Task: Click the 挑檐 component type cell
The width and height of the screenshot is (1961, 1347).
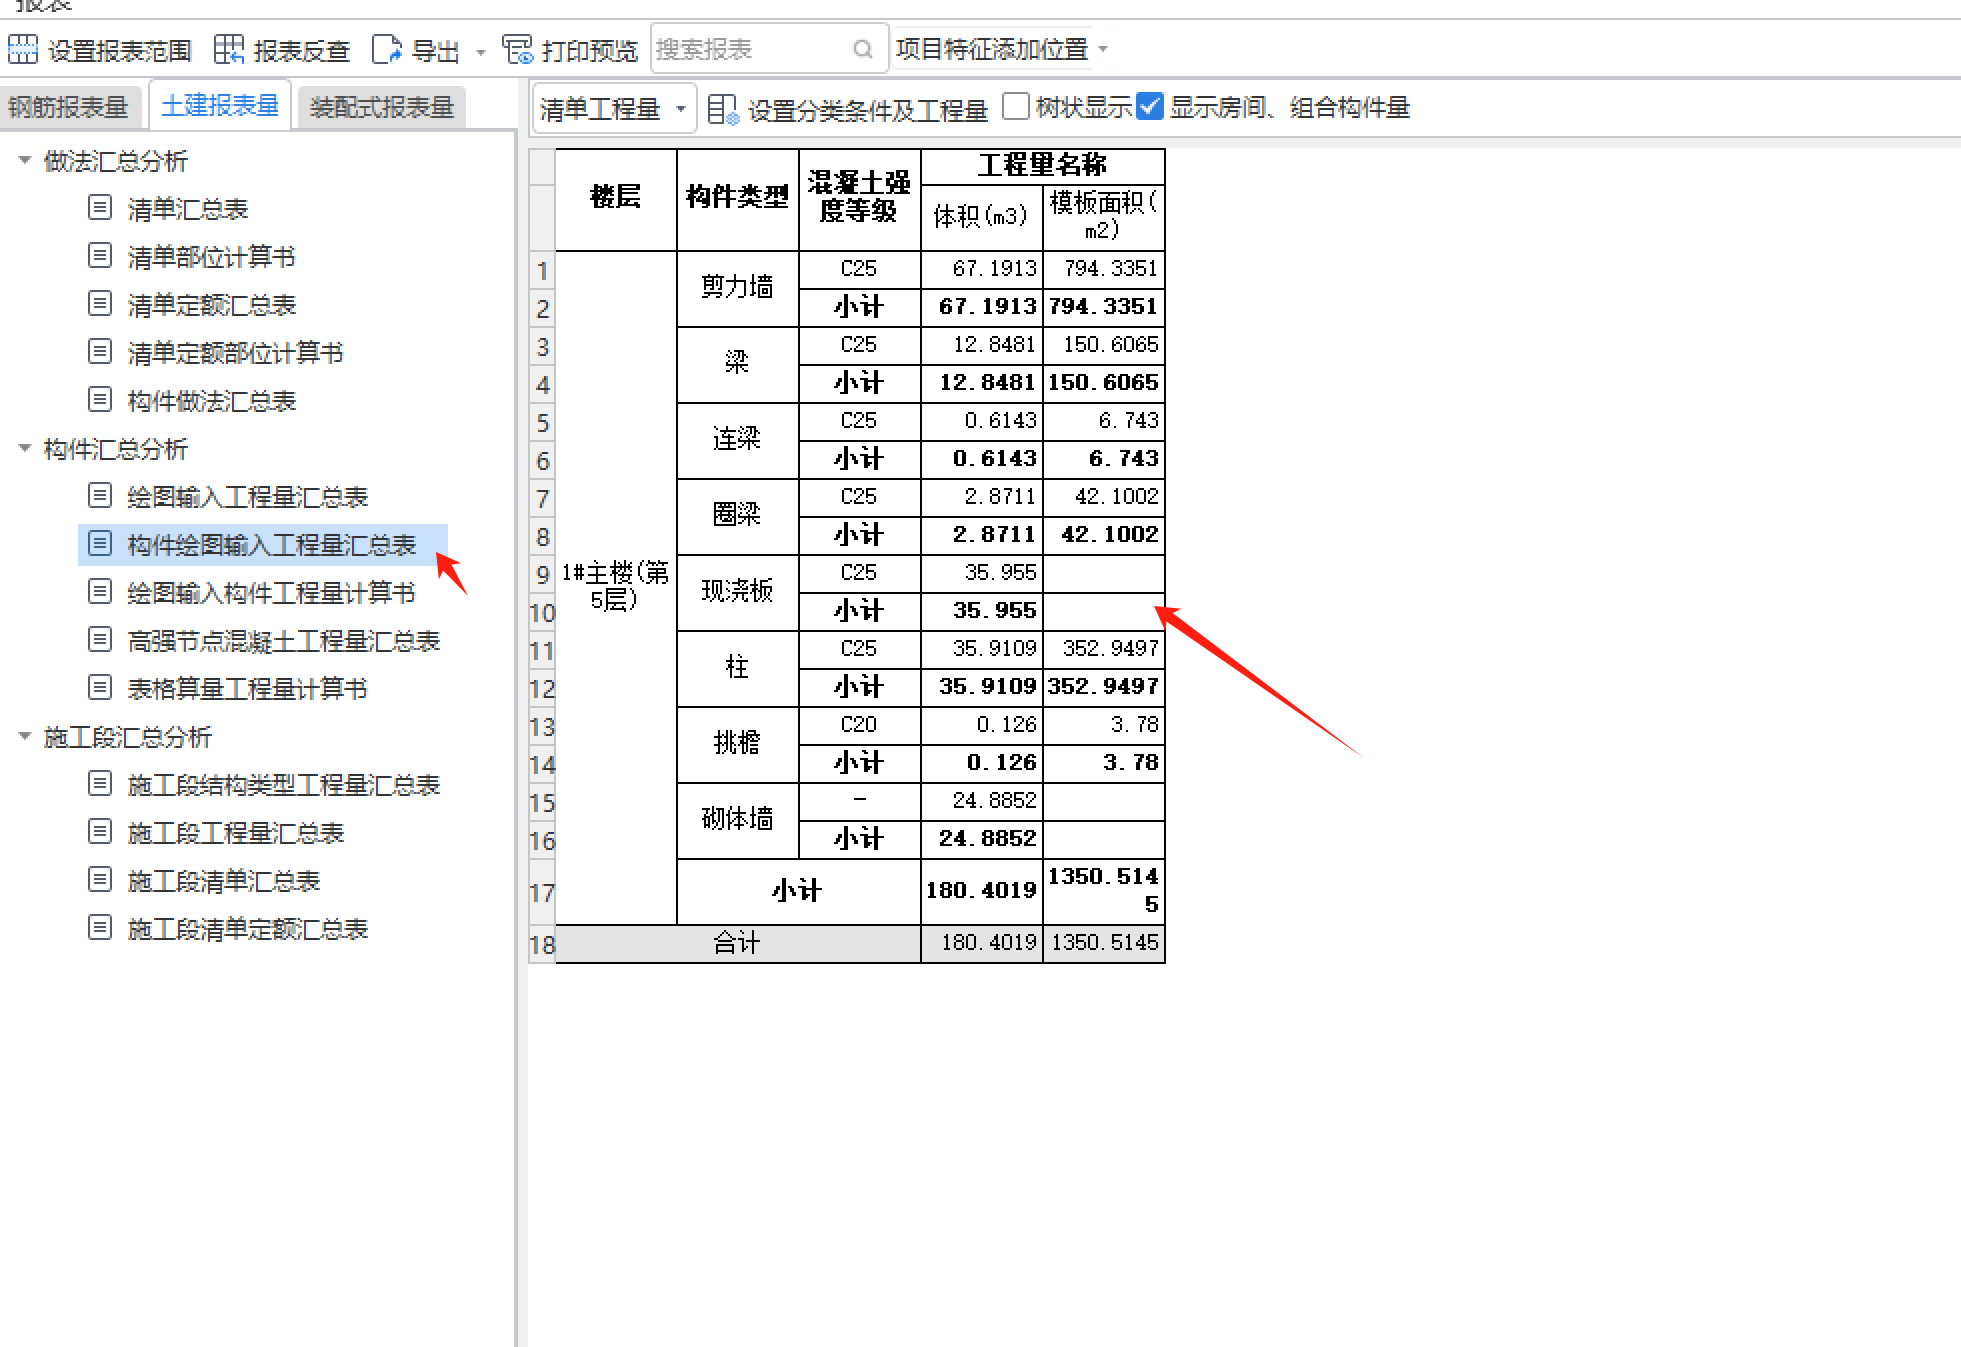Action: click(x=738, y=744)
